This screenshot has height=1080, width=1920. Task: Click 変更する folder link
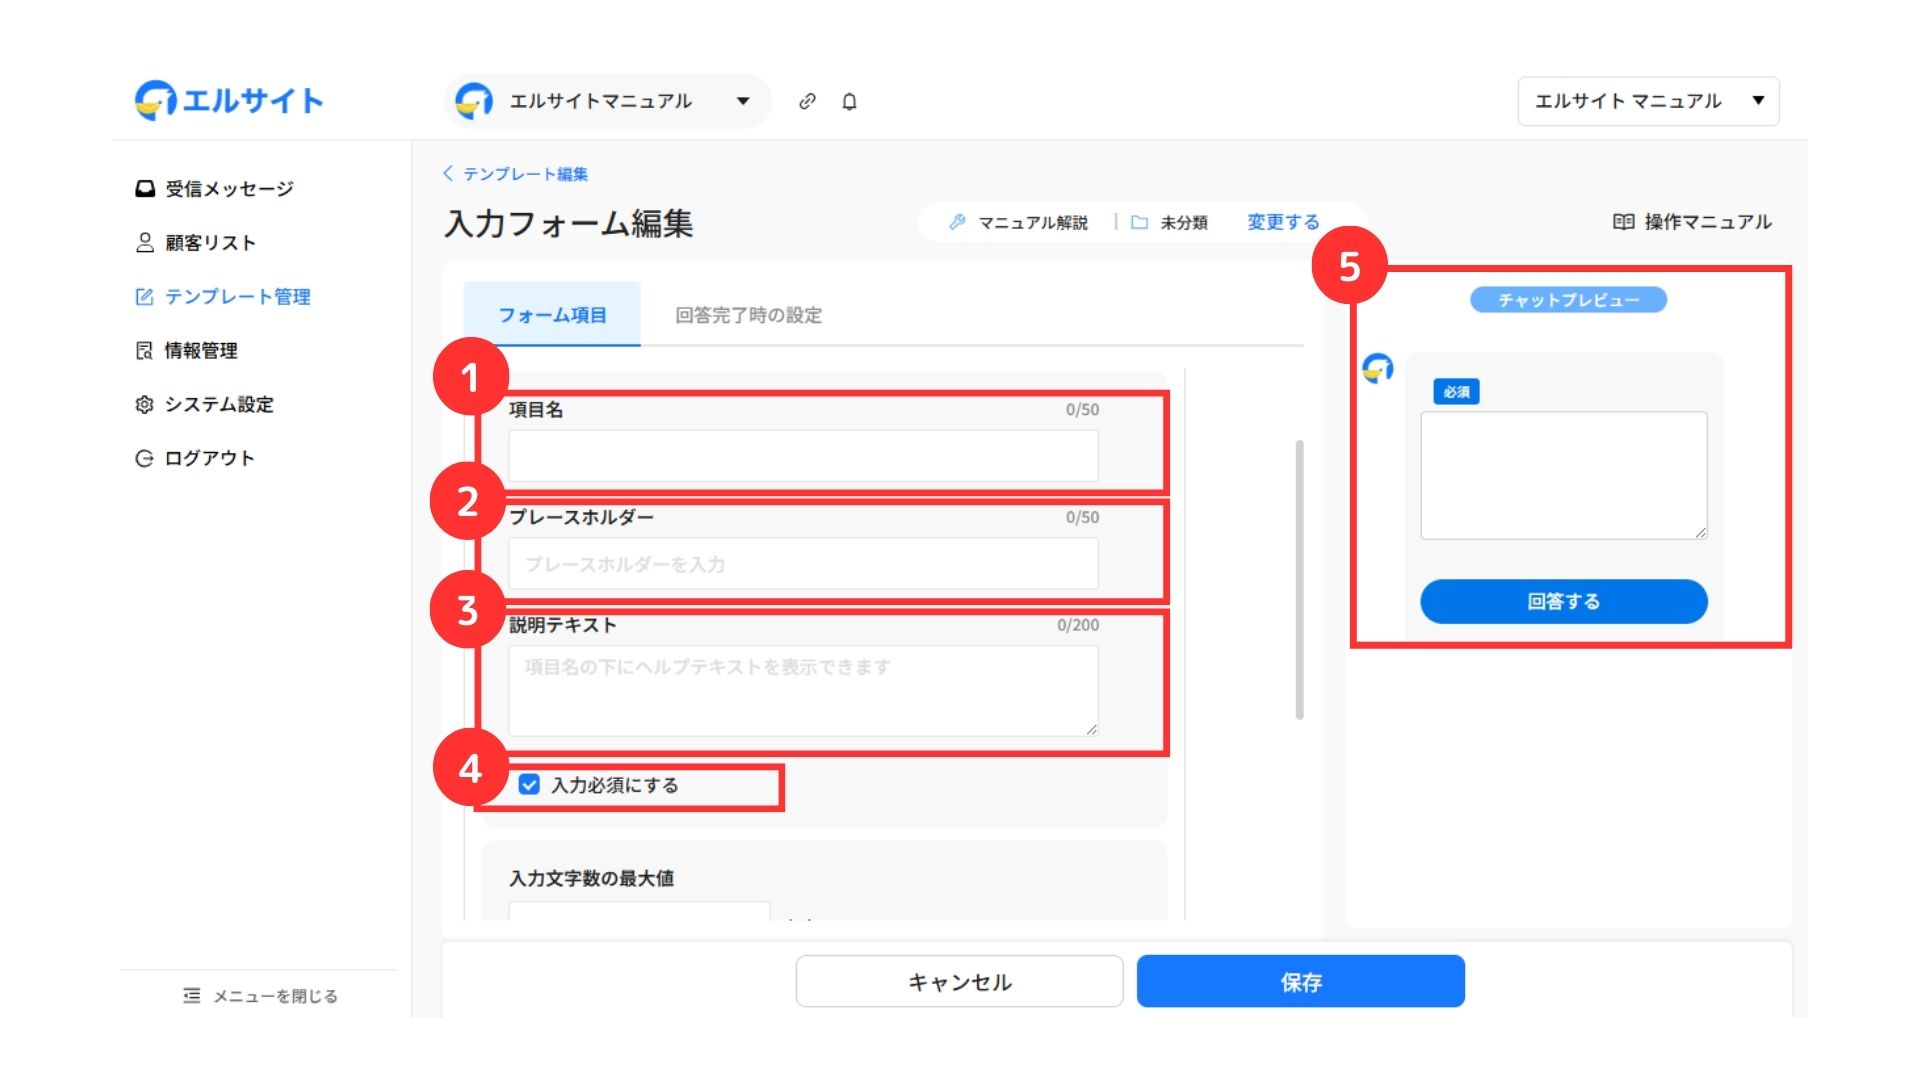pos(1283,222)
